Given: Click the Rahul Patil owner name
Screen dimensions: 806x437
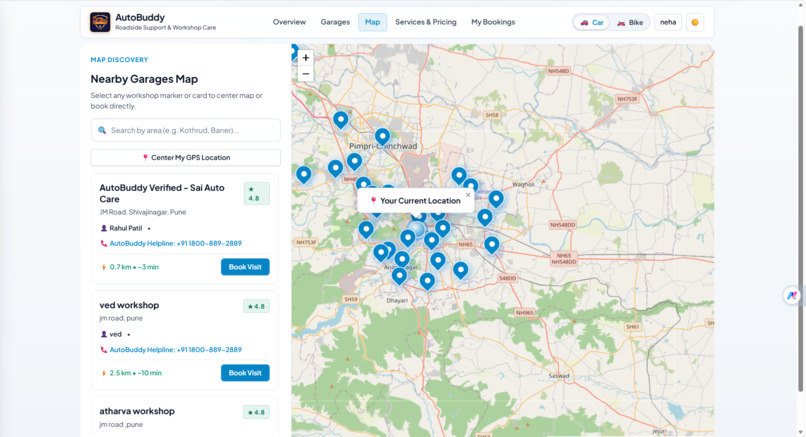Looking at the screenshot, I should click(x=125, y=228).
